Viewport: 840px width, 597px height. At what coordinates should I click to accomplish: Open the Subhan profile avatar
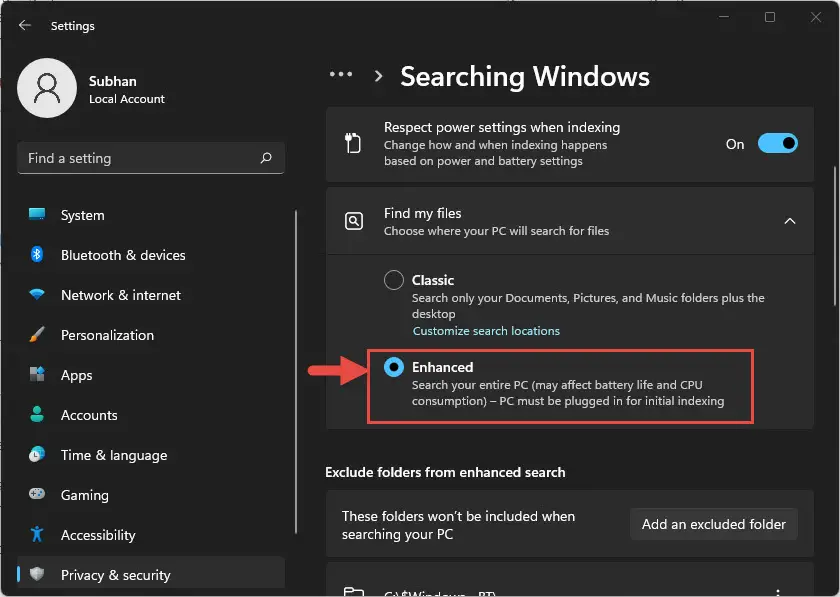[47, 88]
